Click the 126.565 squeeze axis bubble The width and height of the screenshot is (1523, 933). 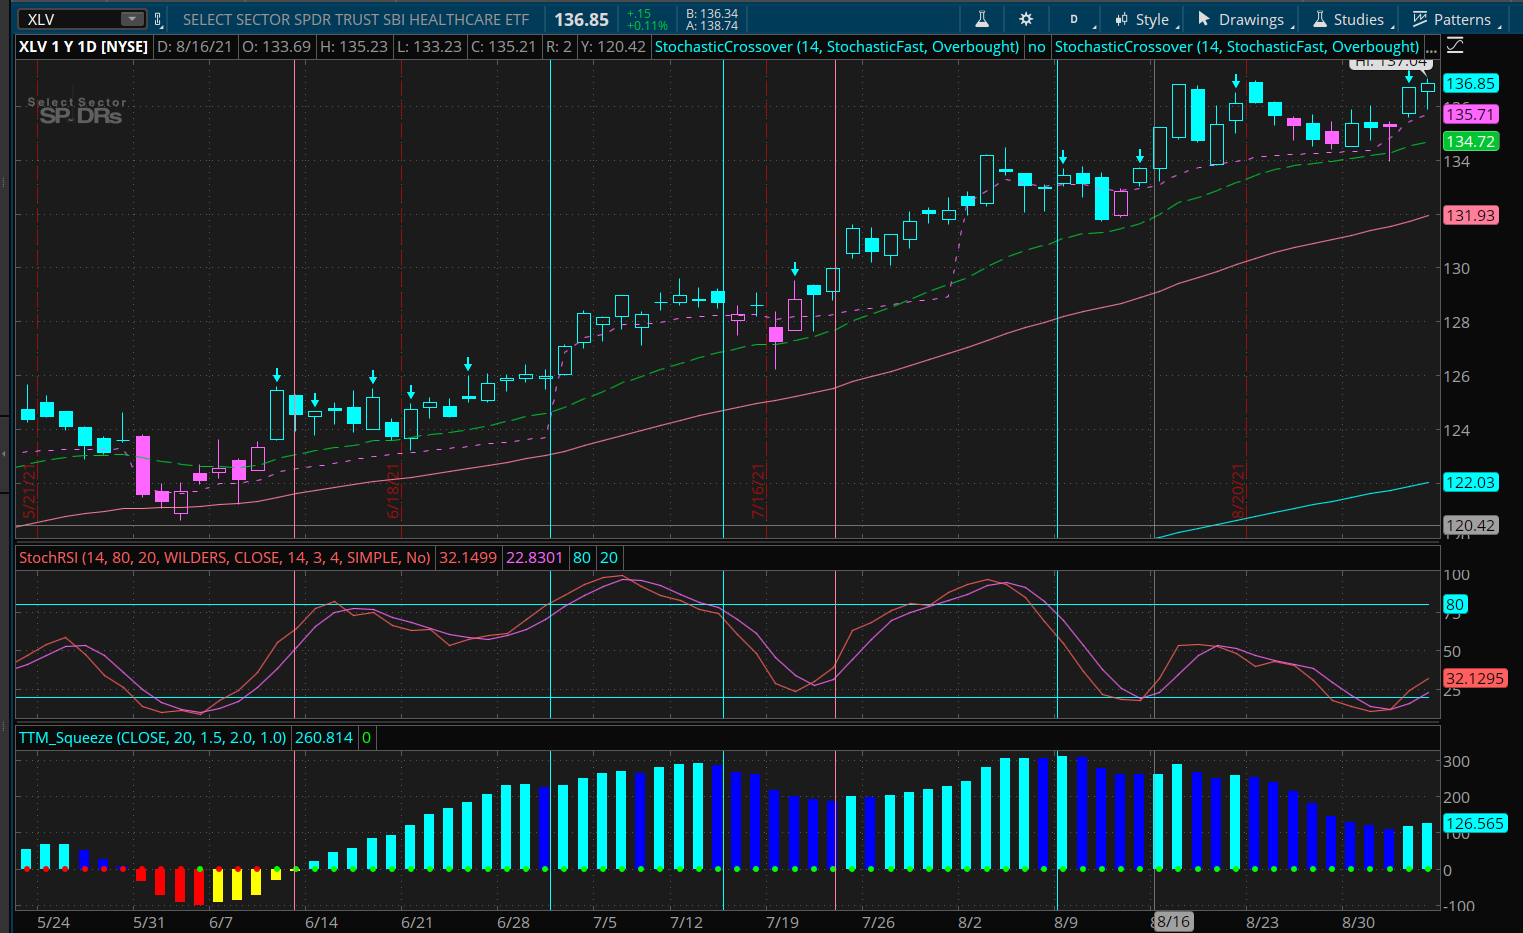pos(1474,823)
